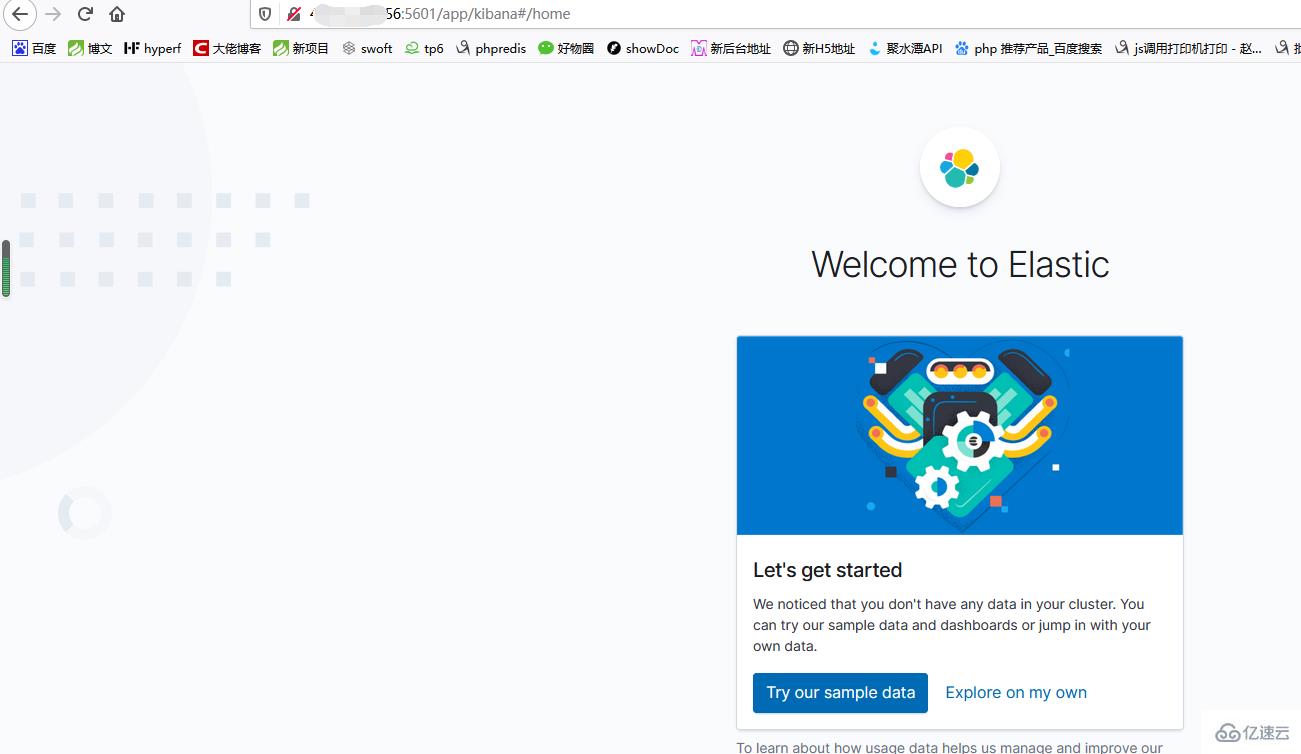Screen dimensions: 1301x754
Task: Click the Welcome to Elastic heading
Action: [x=960, y=264]
